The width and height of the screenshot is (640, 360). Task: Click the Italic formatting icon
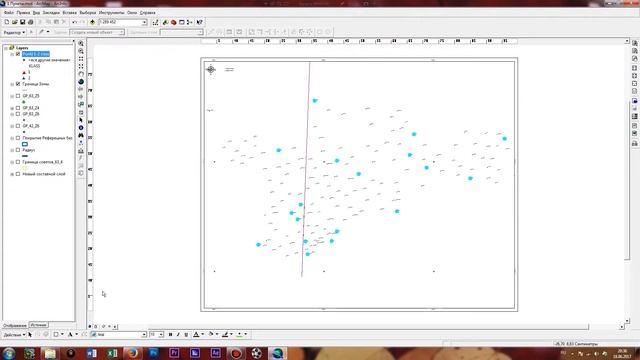[178, 335]
